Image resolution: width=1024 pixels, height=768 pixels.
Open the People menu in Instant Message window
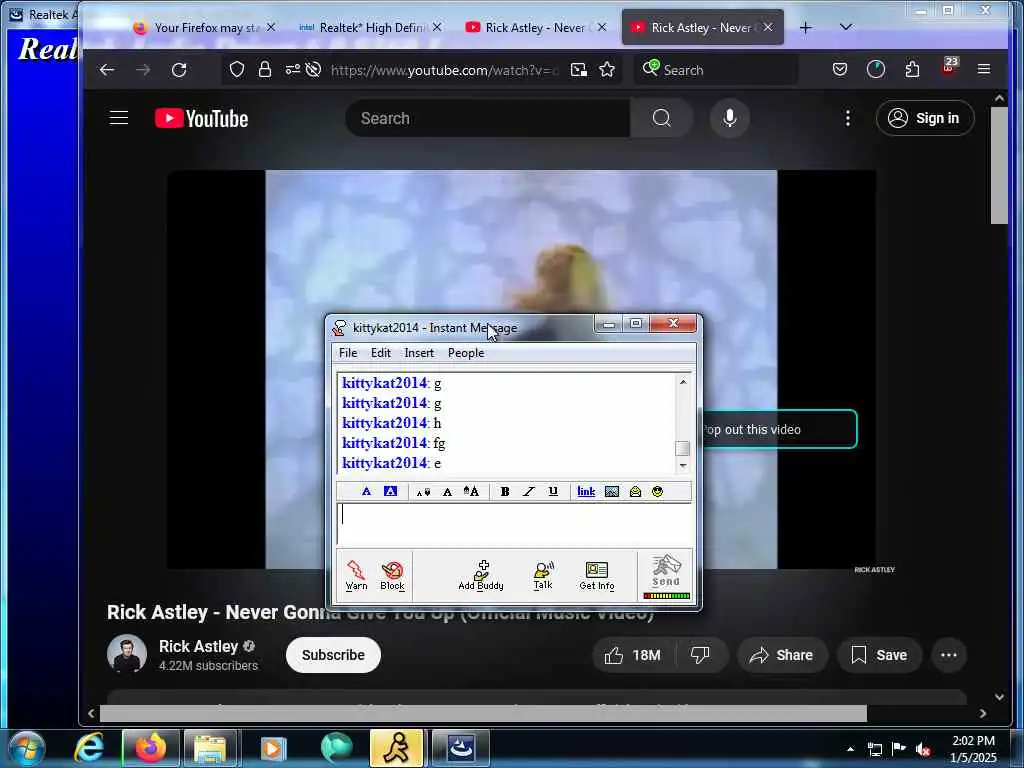coord(466,353)
